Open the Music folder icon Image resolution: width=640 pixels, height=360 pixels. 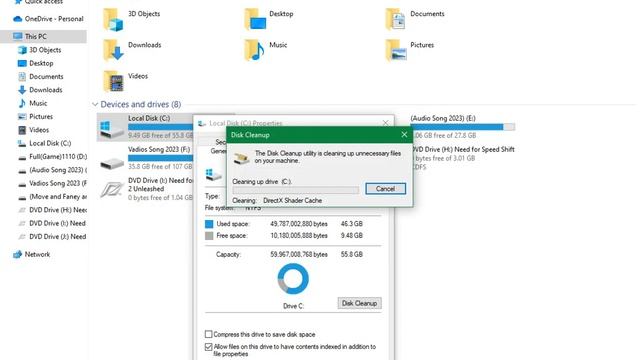click(x=254, y=50)
